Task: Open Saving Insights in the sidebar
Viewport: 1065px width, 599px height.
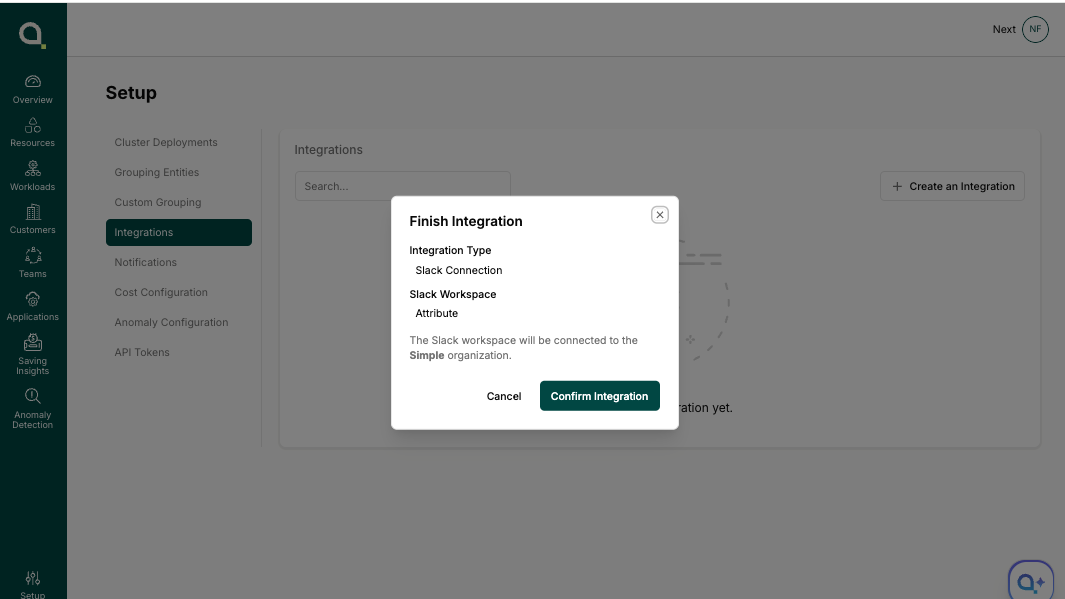Action: [33, 355]
